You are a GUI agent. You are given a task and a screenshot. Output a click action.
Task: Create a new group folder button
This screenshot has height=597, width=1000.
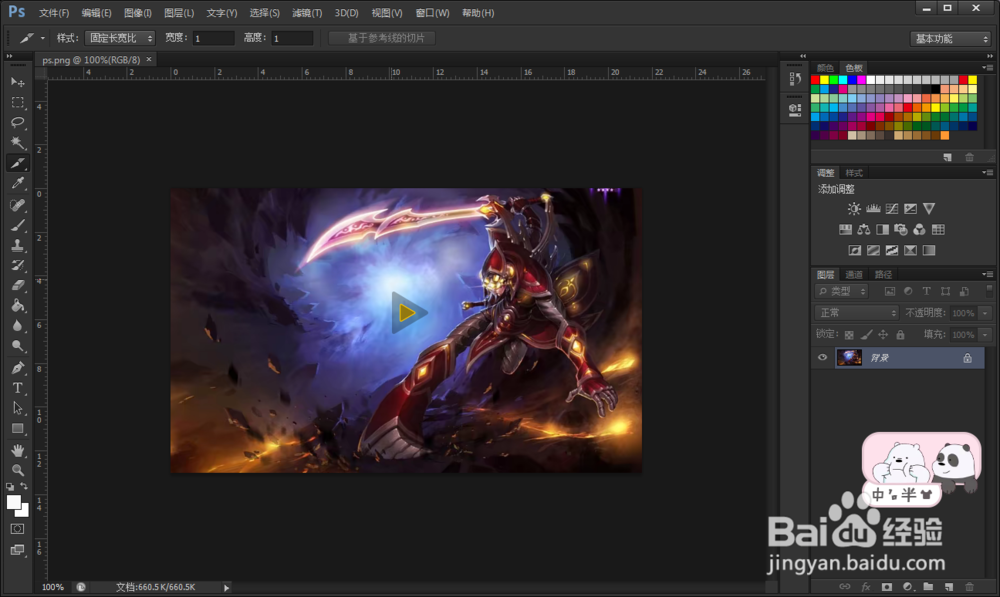pyautogui.click(x=928, y=587)
